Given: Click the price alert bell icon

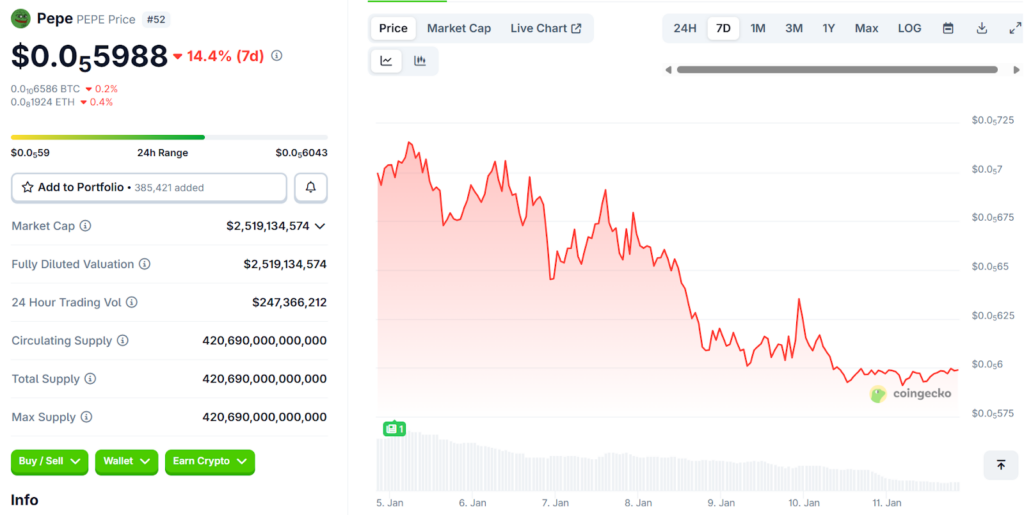Looking at the screenshot, I should [311, 187].
